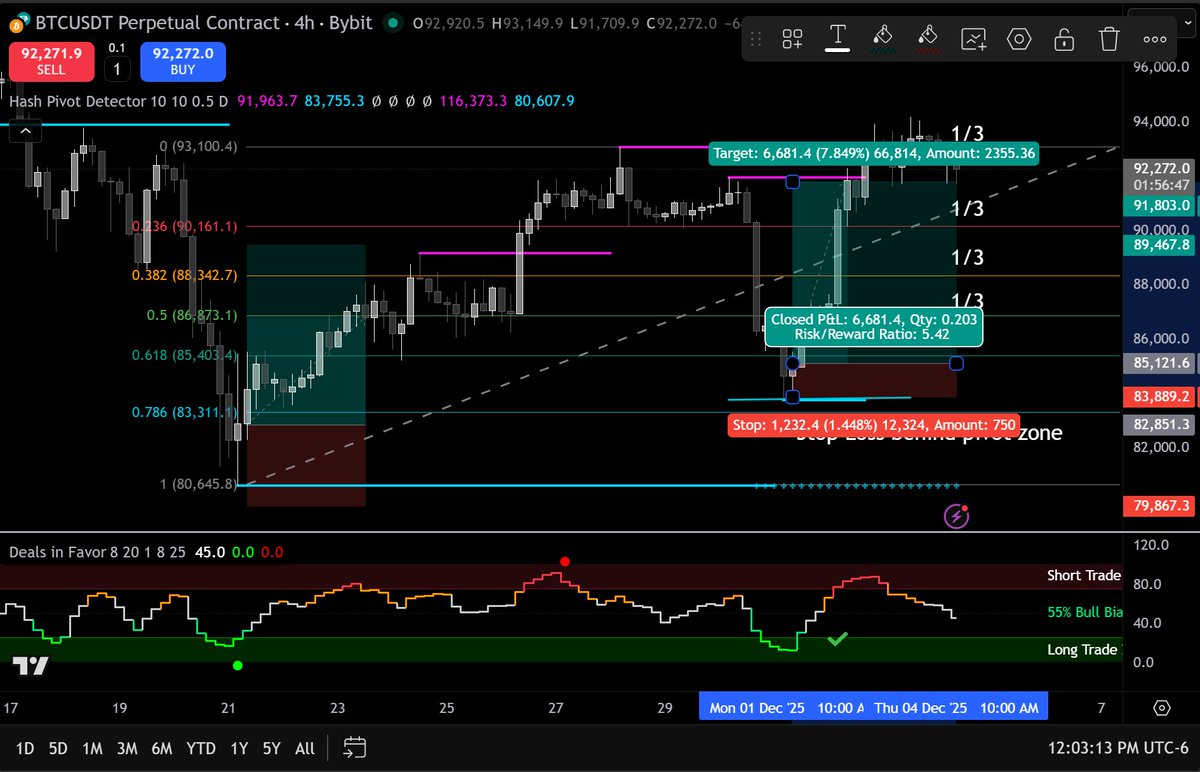Click the green checkmark on oscillator
The width and height of the screenshot is (1200, 772).
coord(837,638)
